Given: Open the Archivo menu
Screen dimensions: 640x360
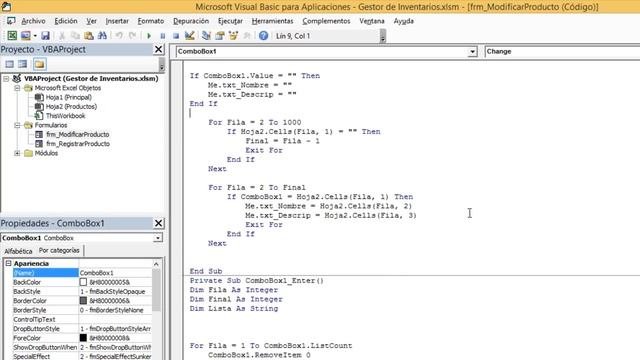Looking at the screenshot, I should [33, 21].
